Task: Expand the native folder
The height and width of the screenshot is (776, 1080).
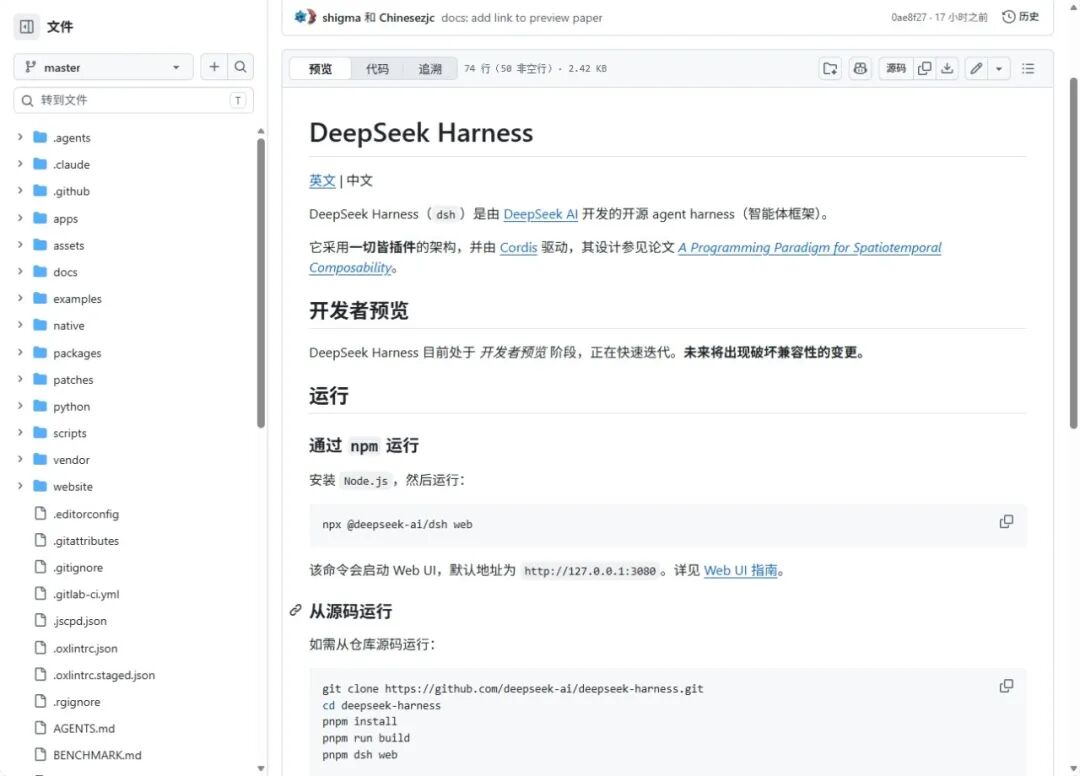Action: (20, 325)
